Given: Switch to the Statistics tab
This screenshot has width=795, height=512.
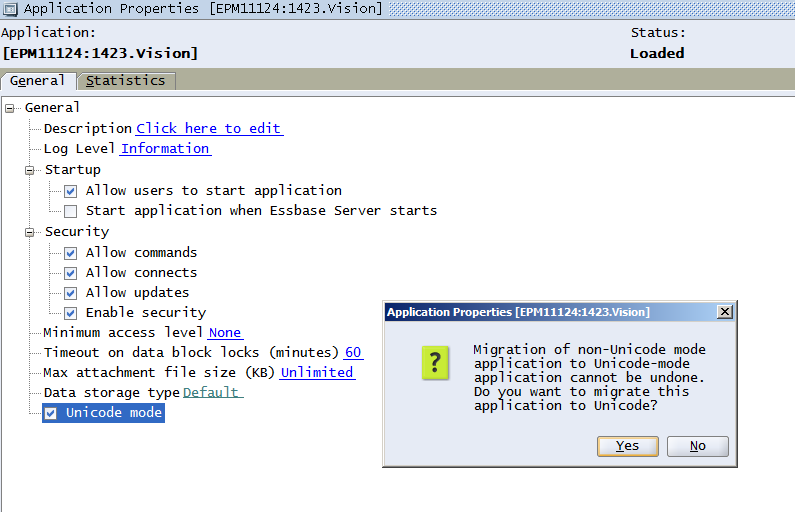Looking at the screenshot, I should [x=126, y=81].
